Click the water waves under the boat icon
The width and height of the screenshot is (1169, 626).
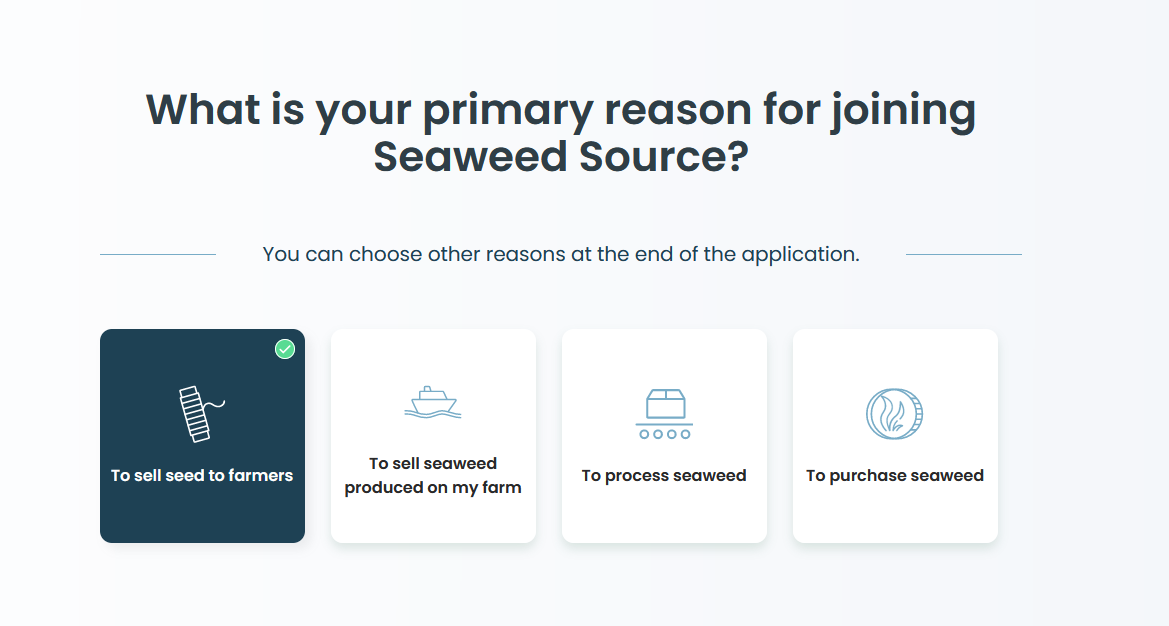(x=433, y=413)
